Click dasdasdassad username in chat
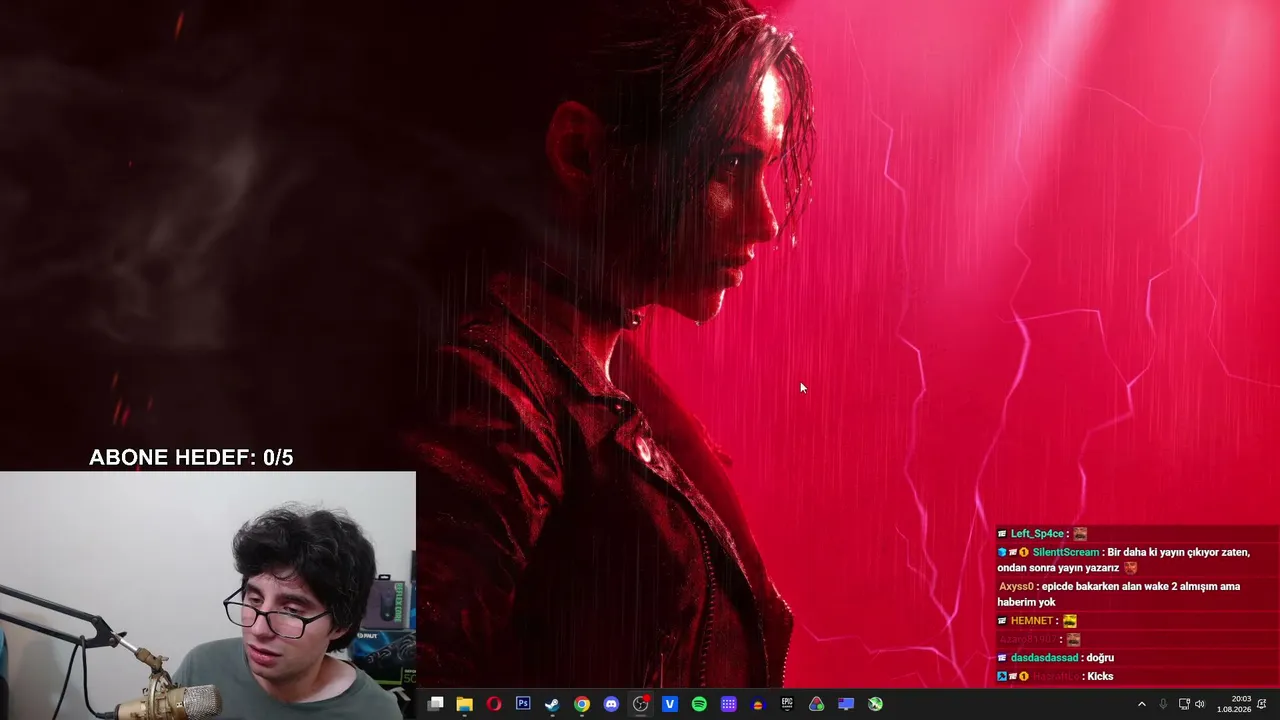Image resolution: width=1280 pixels, height=720 pixels. [1044, 658]
